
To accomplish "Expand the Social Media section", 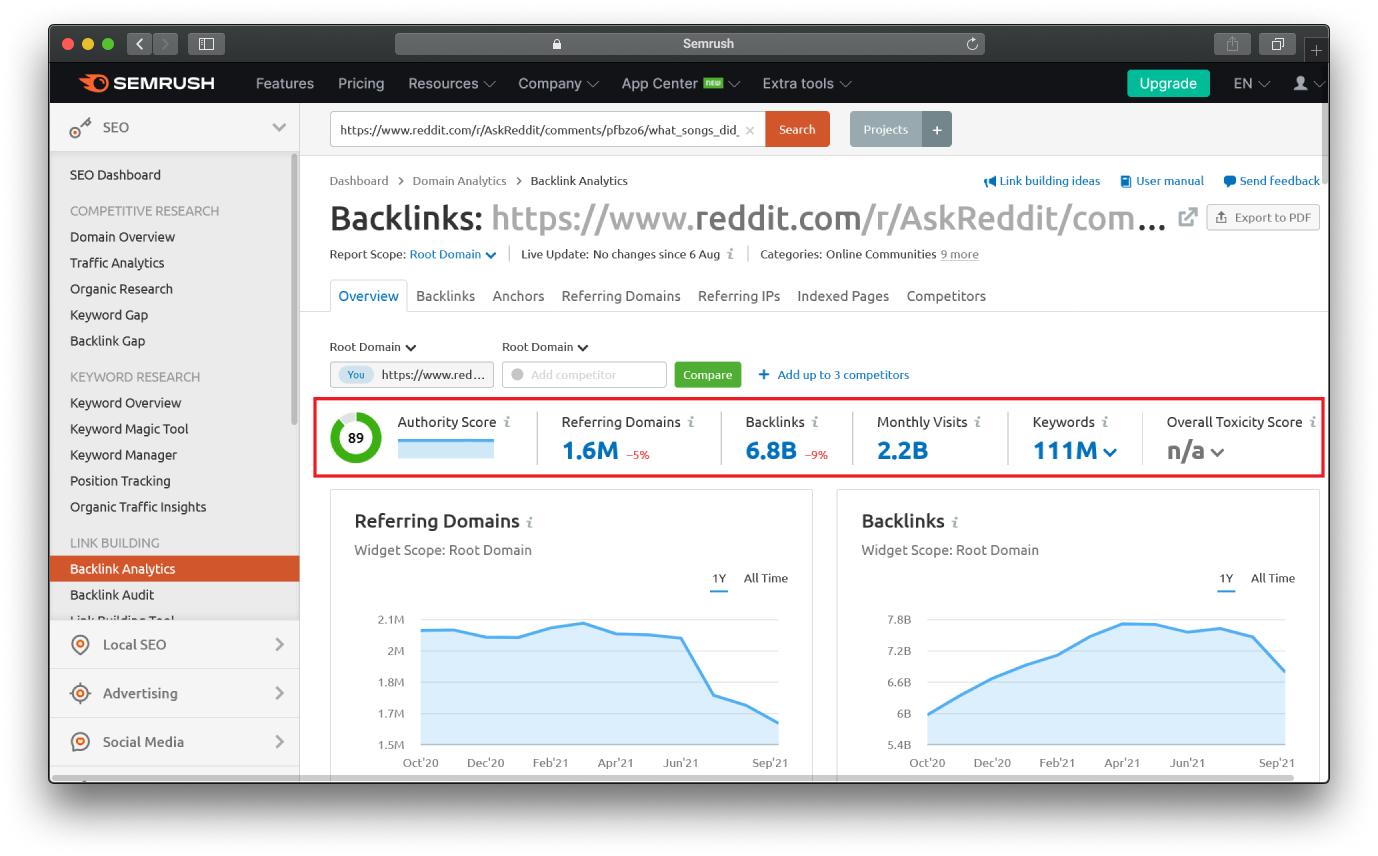I will pos(279,742).
